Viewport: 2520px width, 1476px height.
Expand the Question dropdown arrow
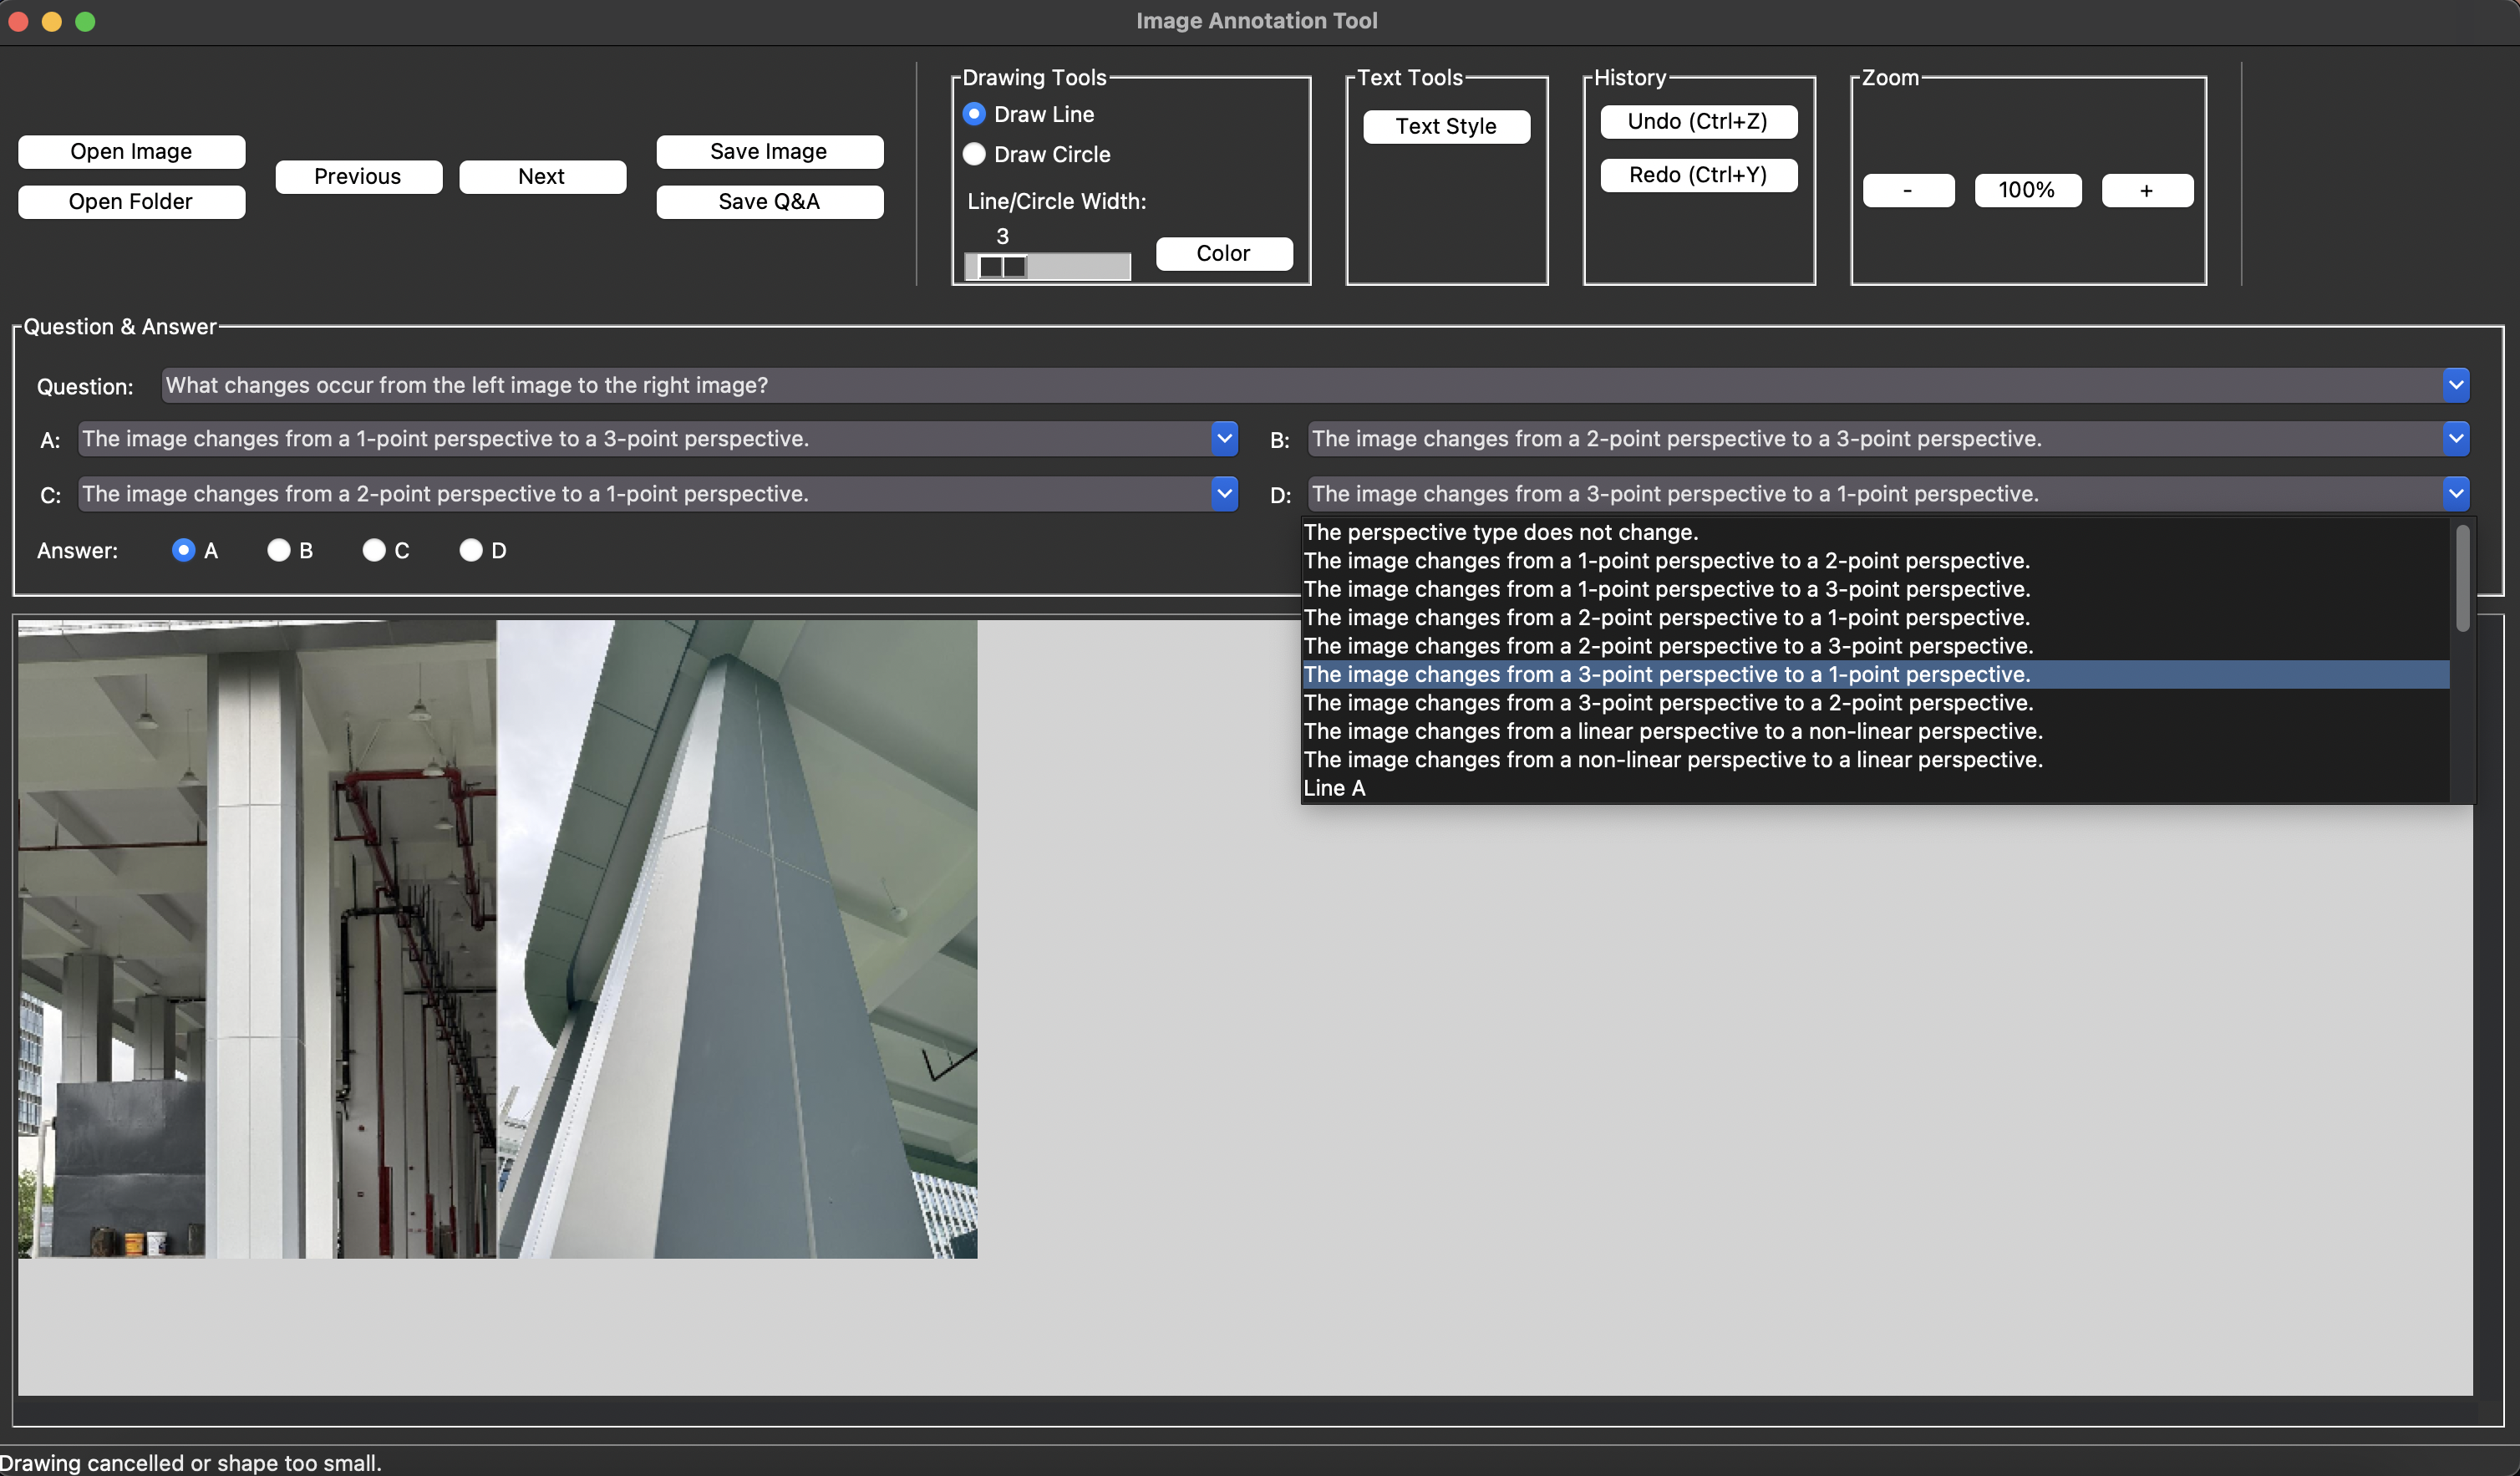point(2455,385)
